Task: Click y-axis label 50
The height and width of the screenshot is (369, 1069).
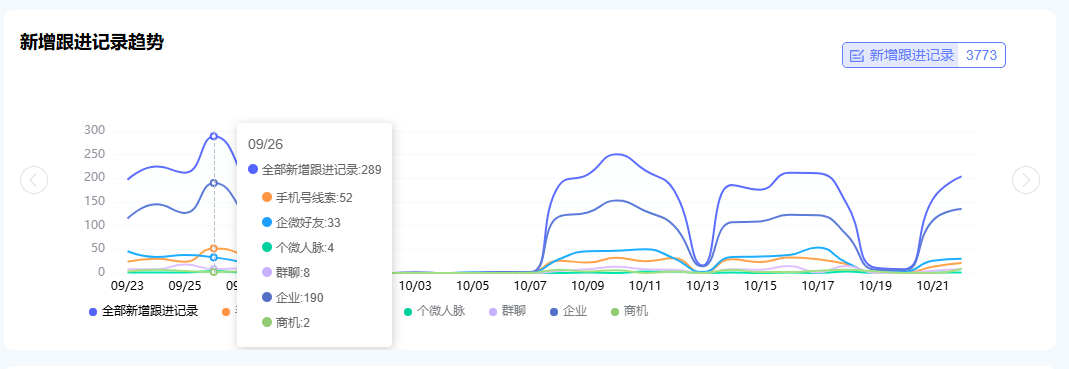Action: (97, 248)
